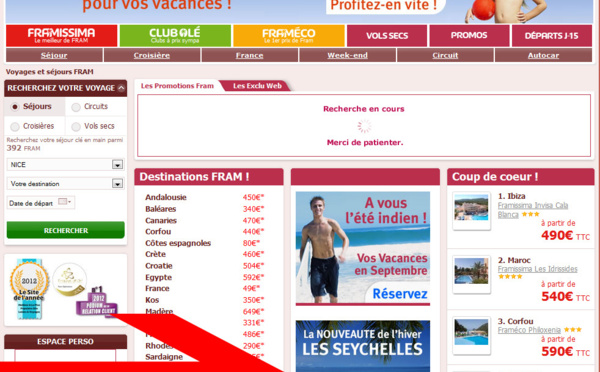Switch to Les Promotions Fram tab
The image size is (600, 372).
coord(177,86)
